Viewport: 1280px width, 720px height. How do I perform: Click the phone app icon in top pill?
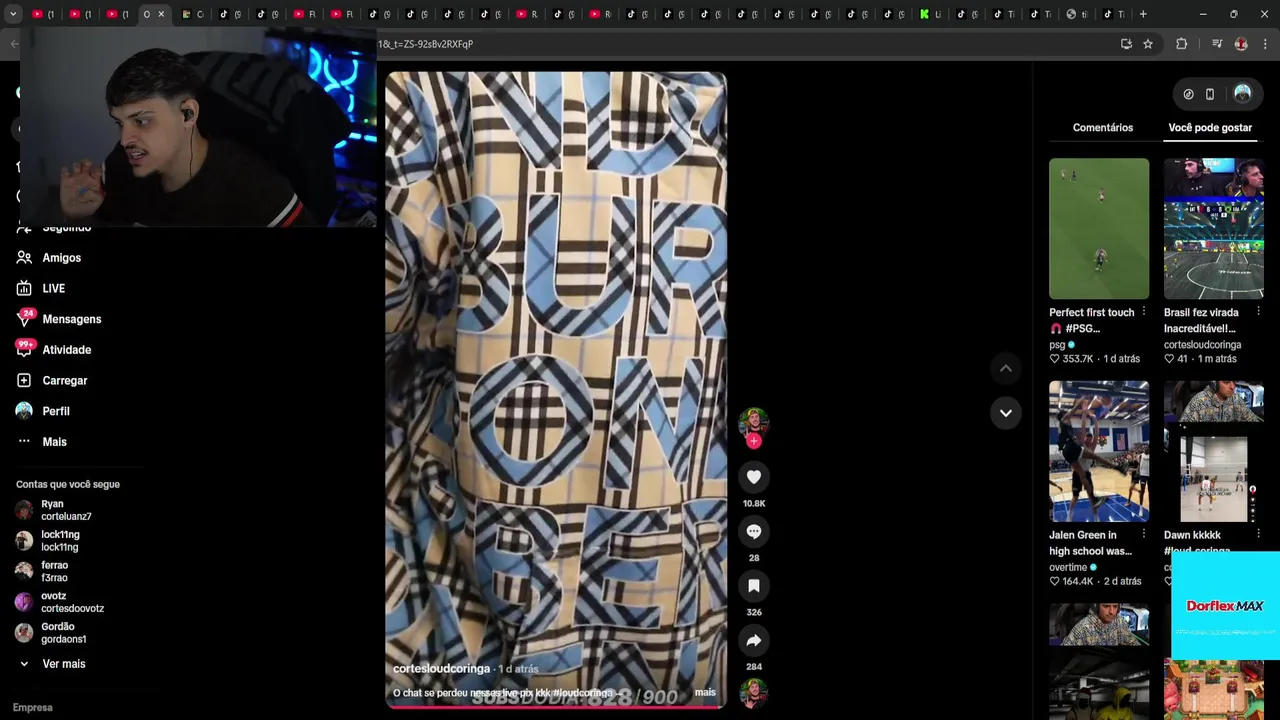pos(1210,94)
